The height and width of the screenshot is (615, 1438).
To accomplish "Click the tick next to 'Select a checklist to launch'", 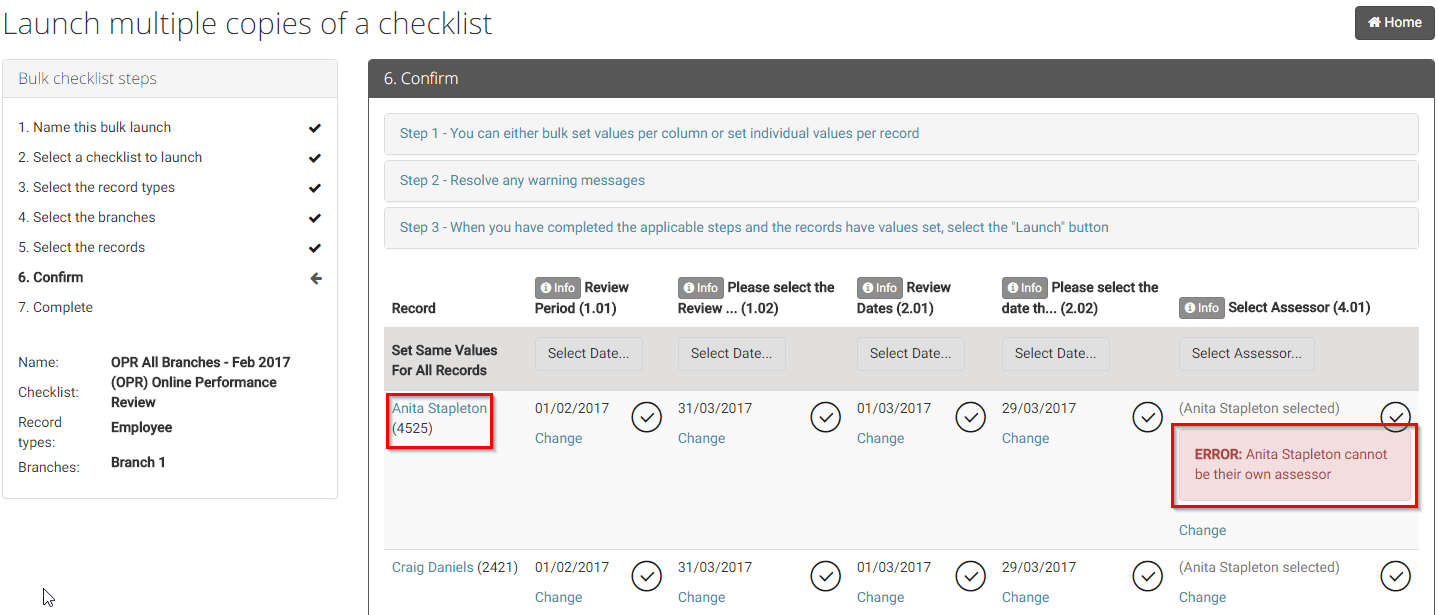I will [315, 158].
